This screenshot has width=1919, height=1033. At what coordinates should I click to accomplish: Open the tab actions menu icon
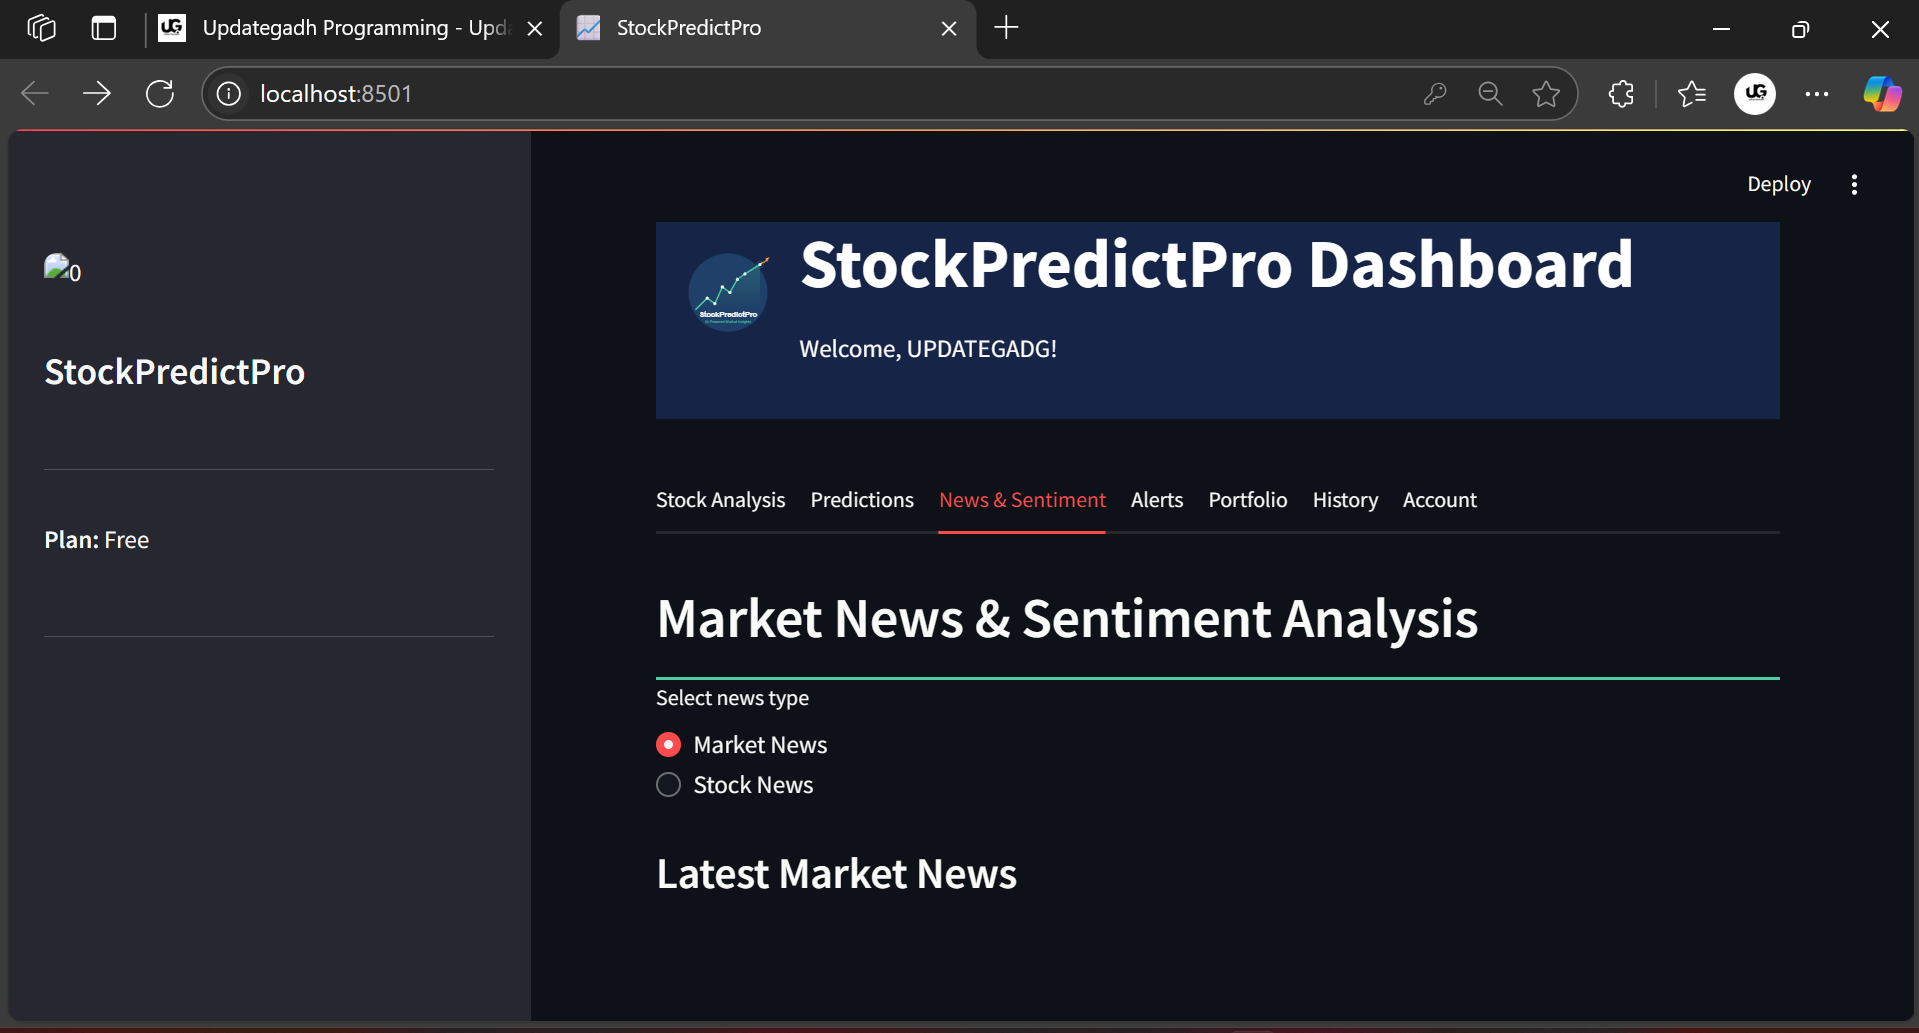(104, 28)
